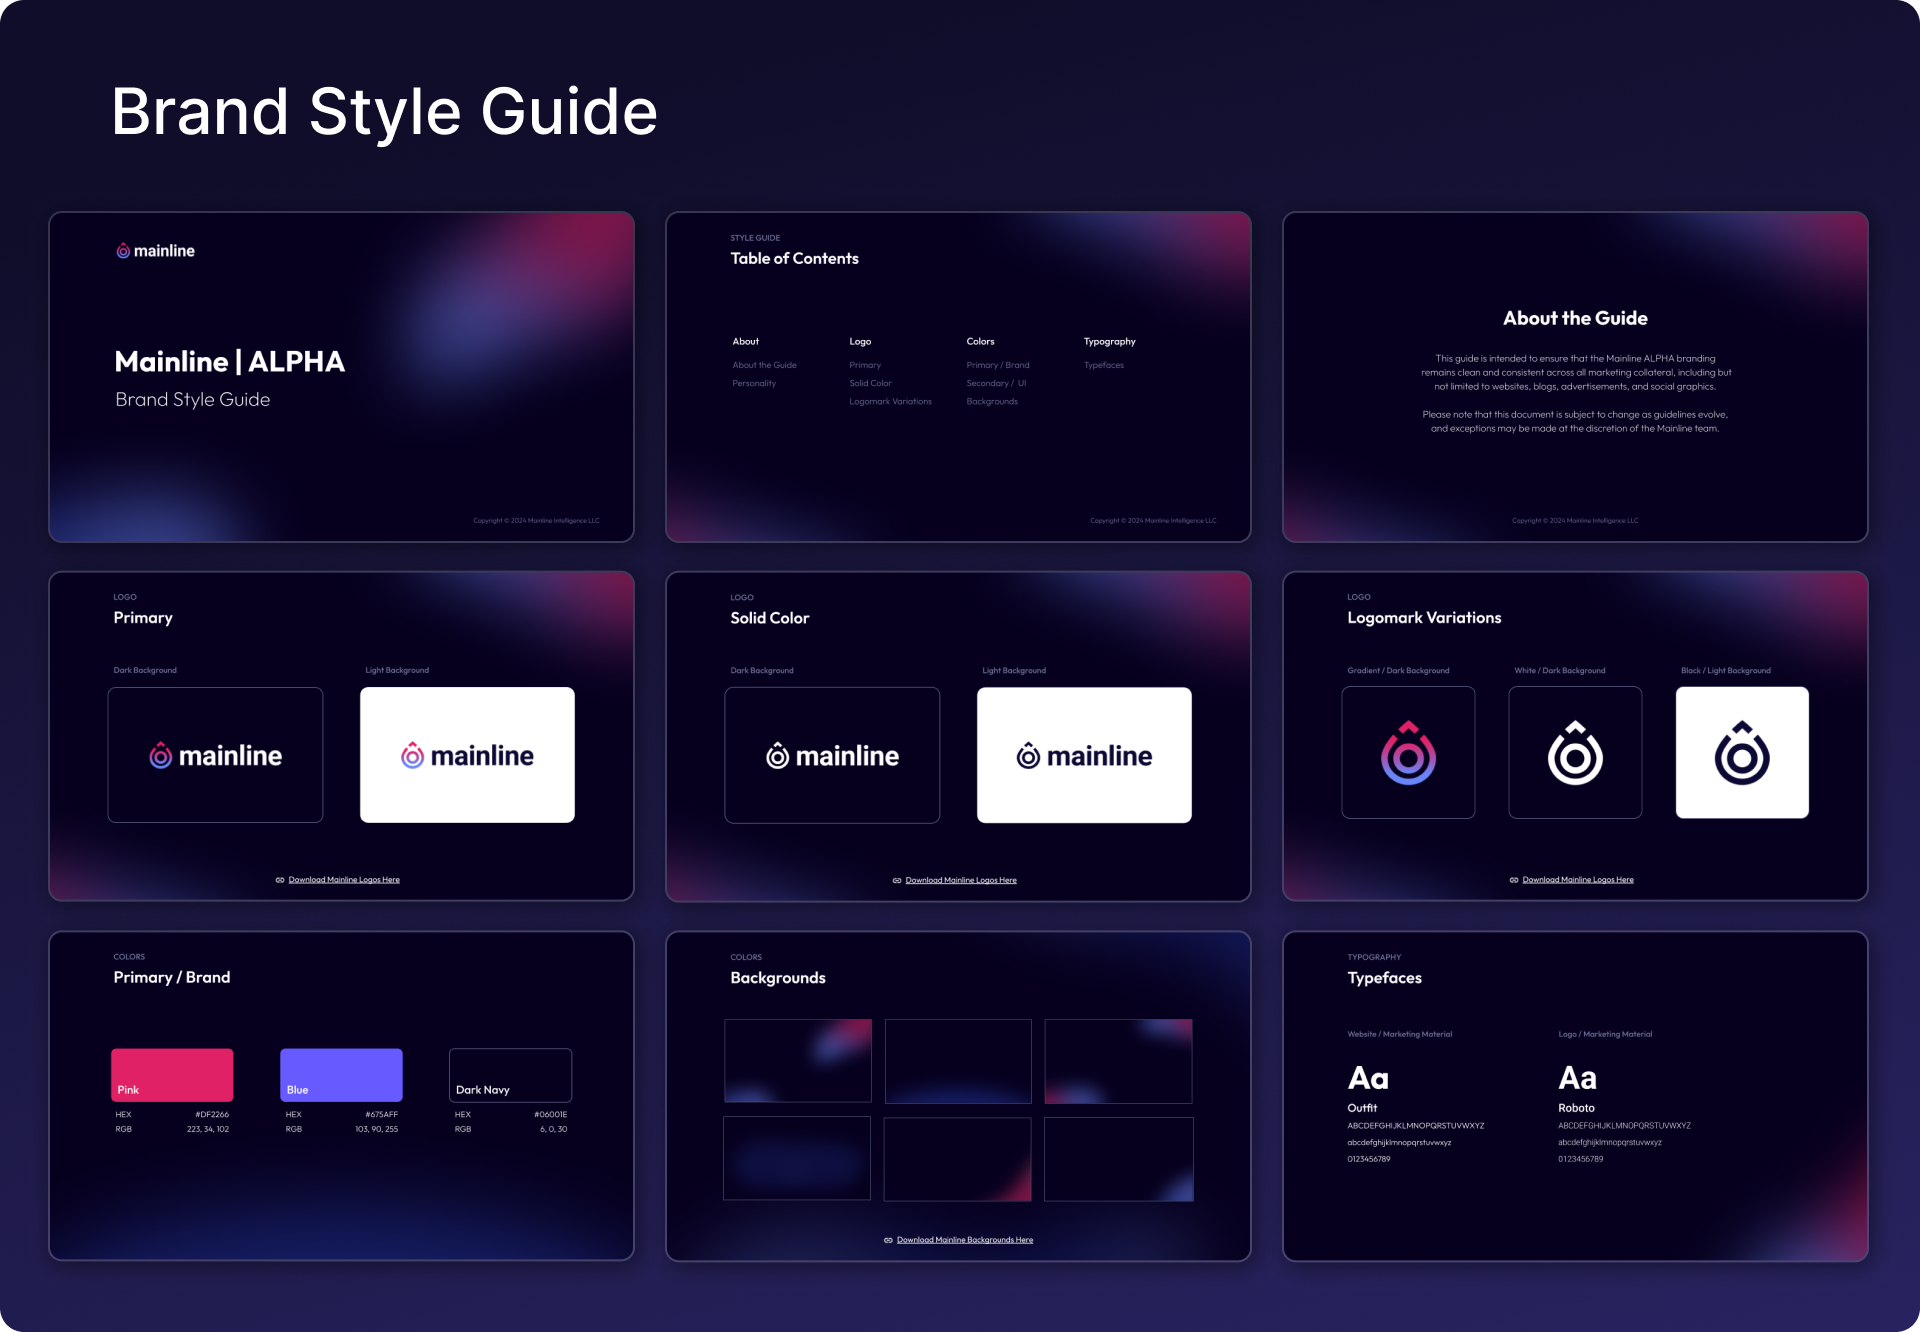The height and width of the screenshot is (1332, 1920).
Task: Click the gradient logomark on dark background
Action: click(1408, 753)
